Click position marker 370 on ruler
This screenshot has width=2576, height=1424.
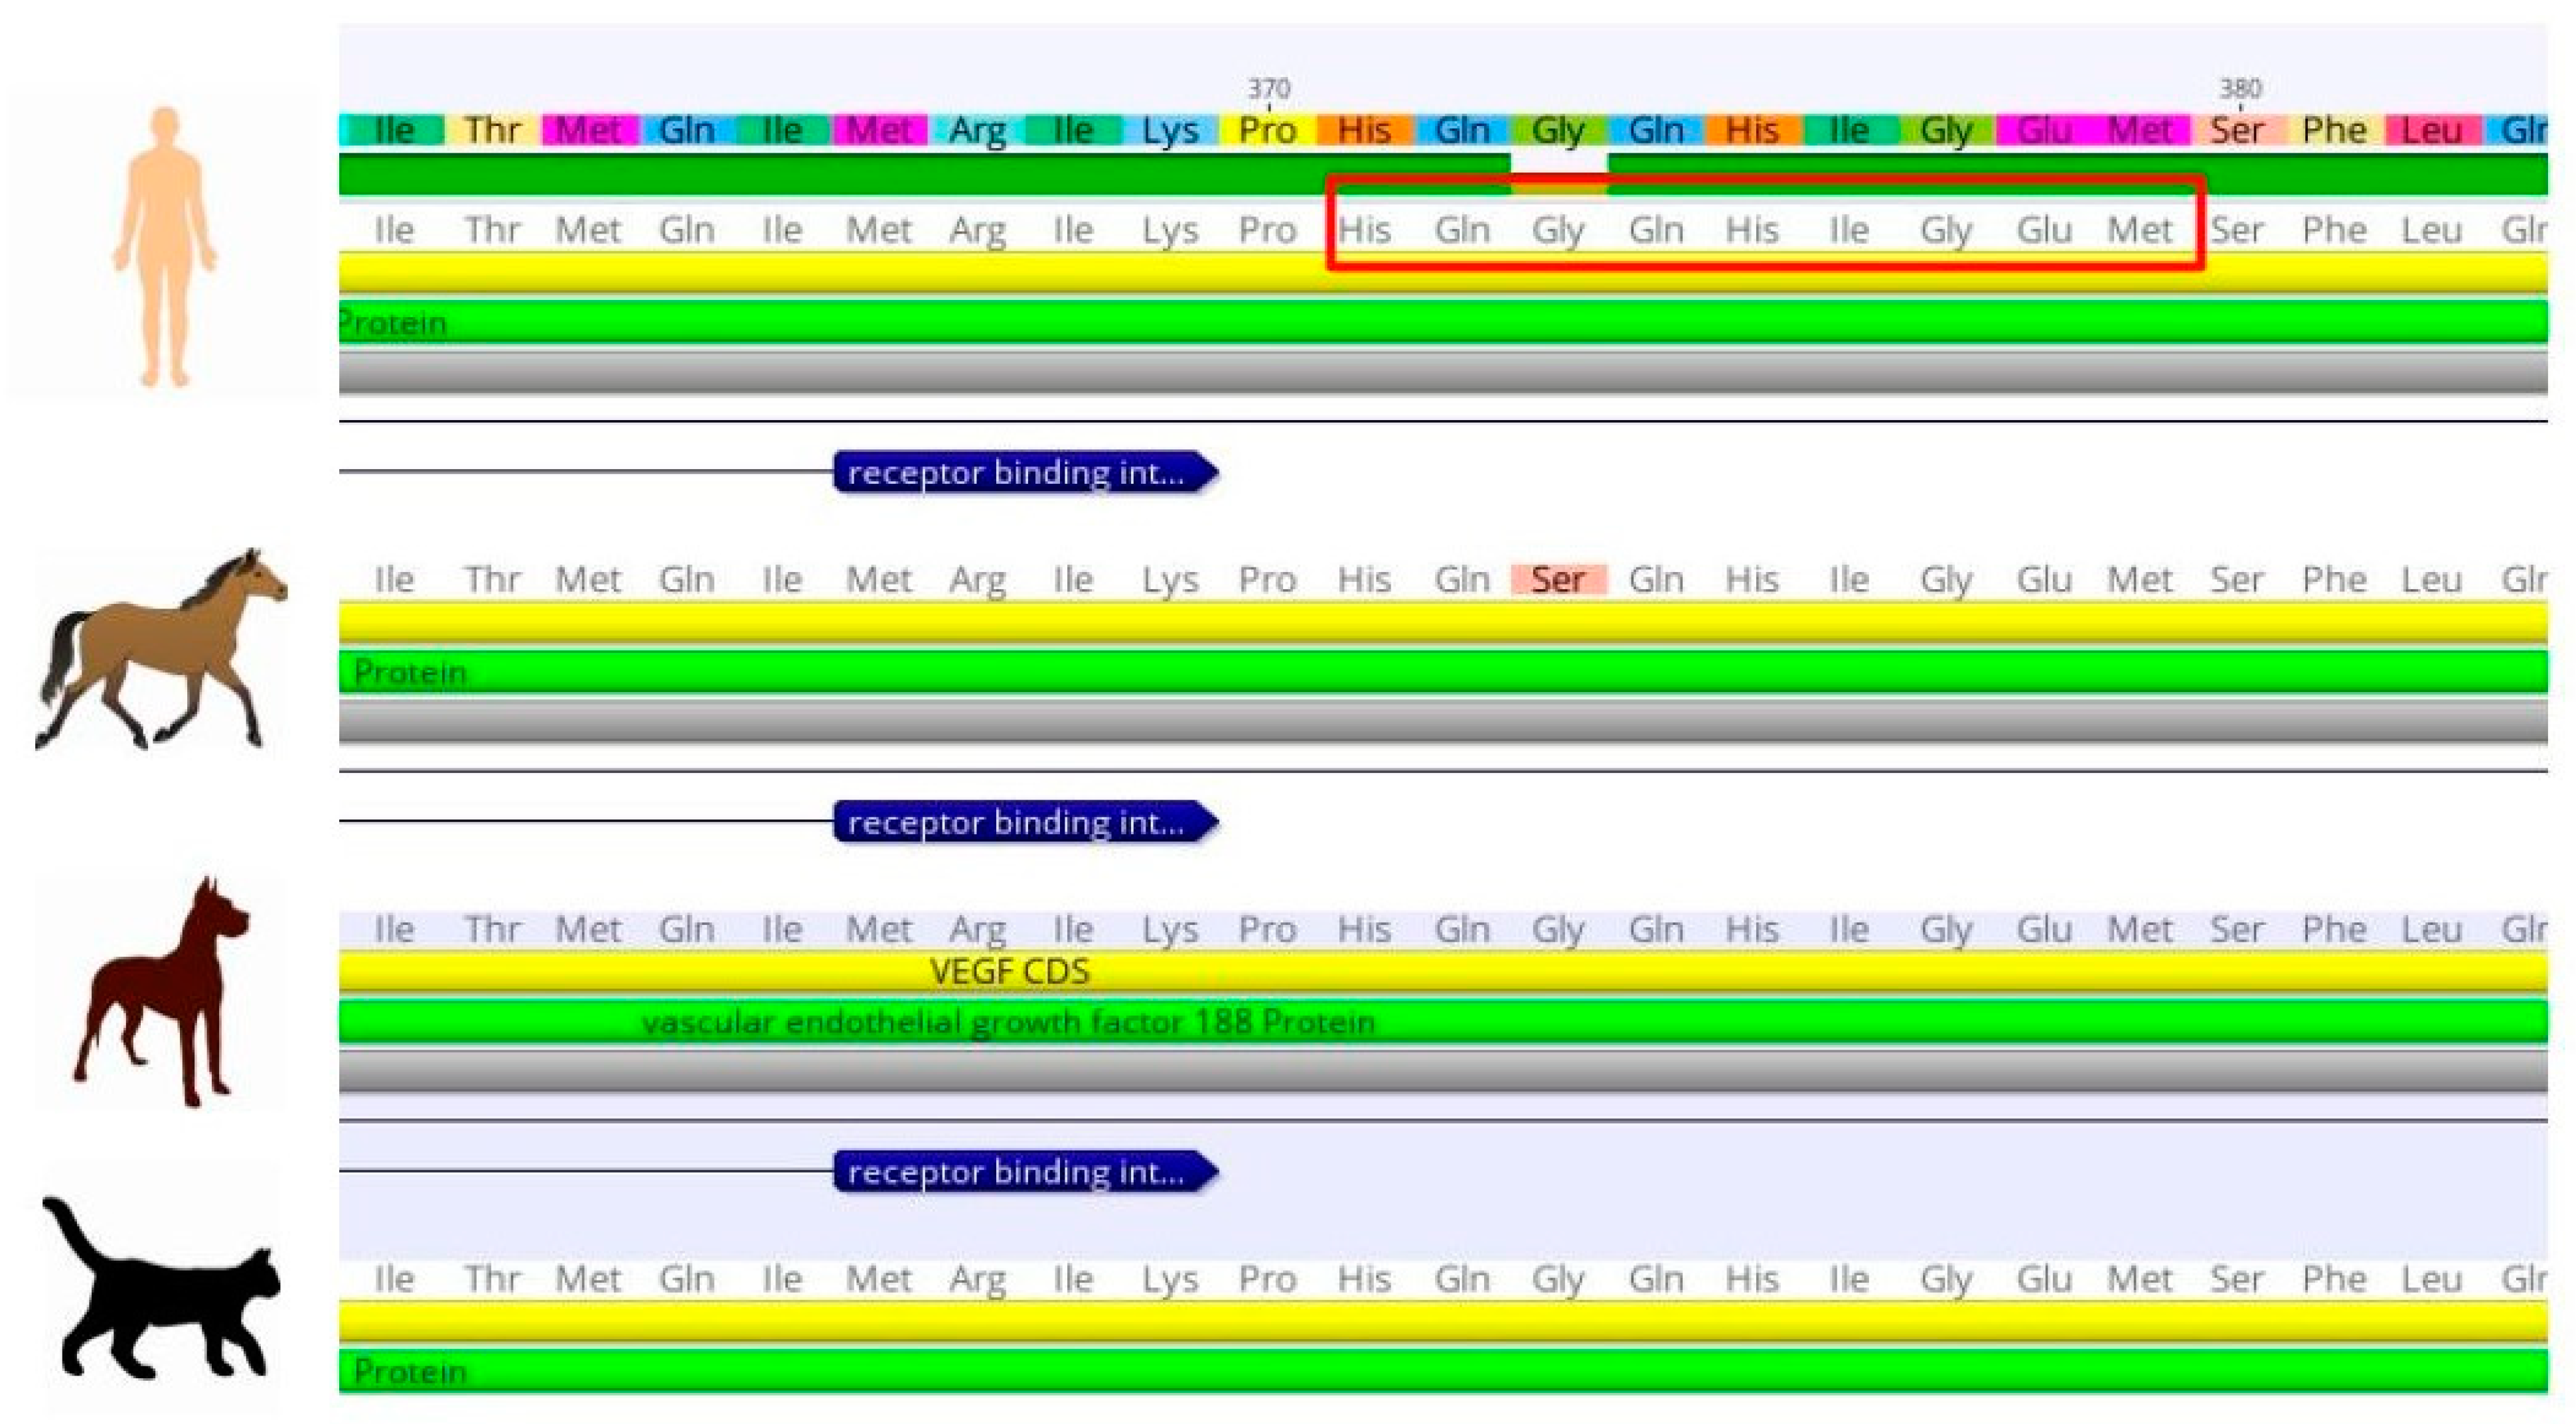1268,90
